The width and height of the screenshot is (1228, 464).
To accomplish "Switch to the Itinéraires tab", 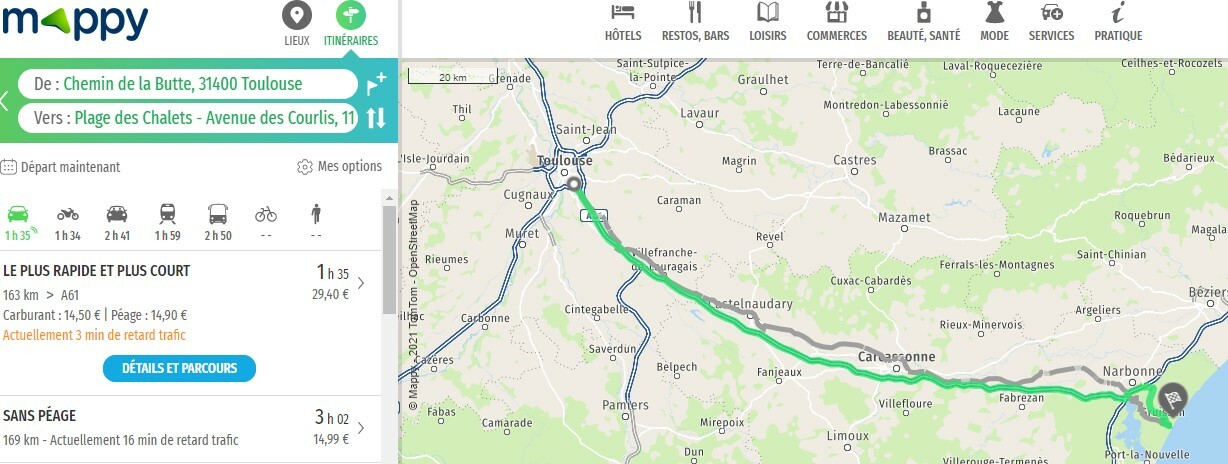I will pyautogui.click(x=351, y=25).
